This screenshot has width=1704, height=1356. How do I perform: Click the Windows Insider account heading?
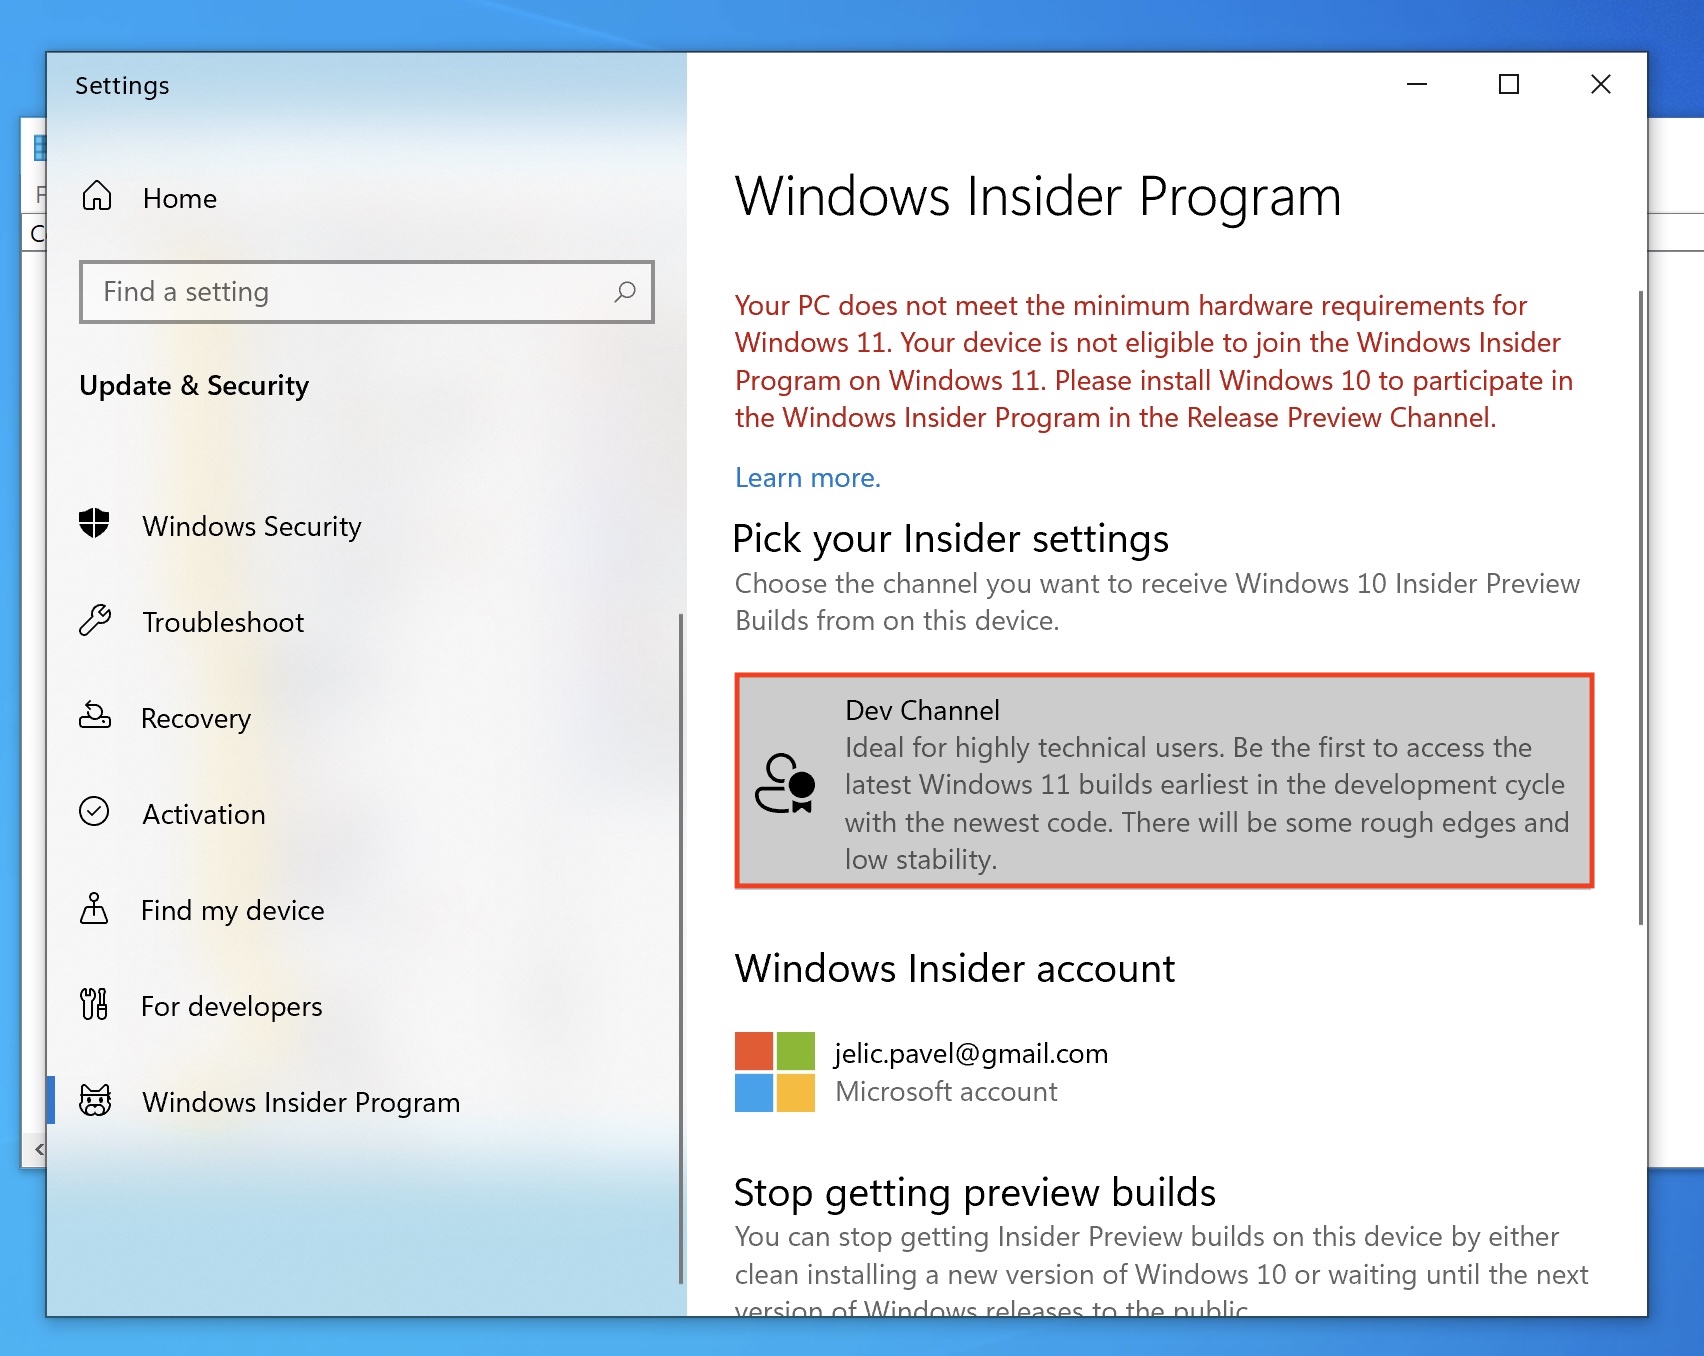955,968
